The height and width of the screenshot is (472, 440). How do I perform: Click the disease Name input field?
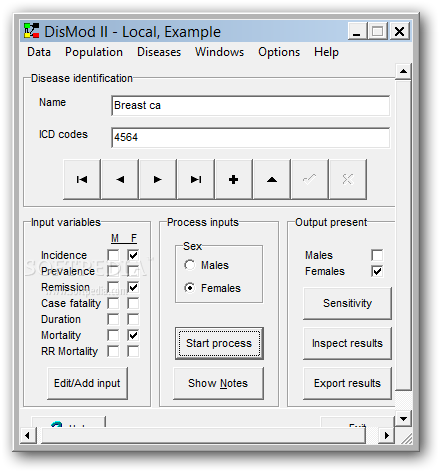(x=251, y=105)
